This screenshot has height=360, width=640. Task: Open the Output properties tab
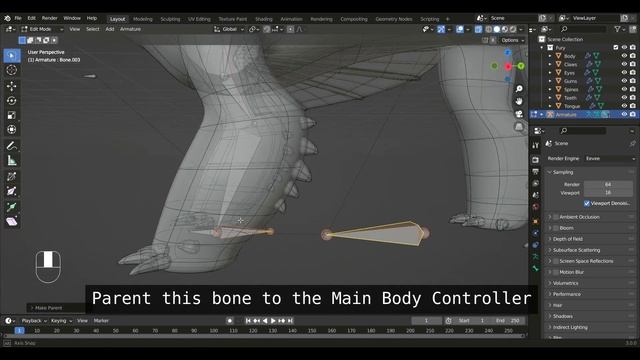tap(536, 171)
